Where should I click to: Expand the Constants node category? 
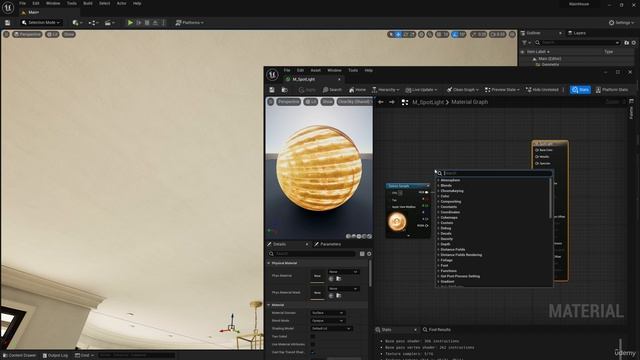[448, 207]
